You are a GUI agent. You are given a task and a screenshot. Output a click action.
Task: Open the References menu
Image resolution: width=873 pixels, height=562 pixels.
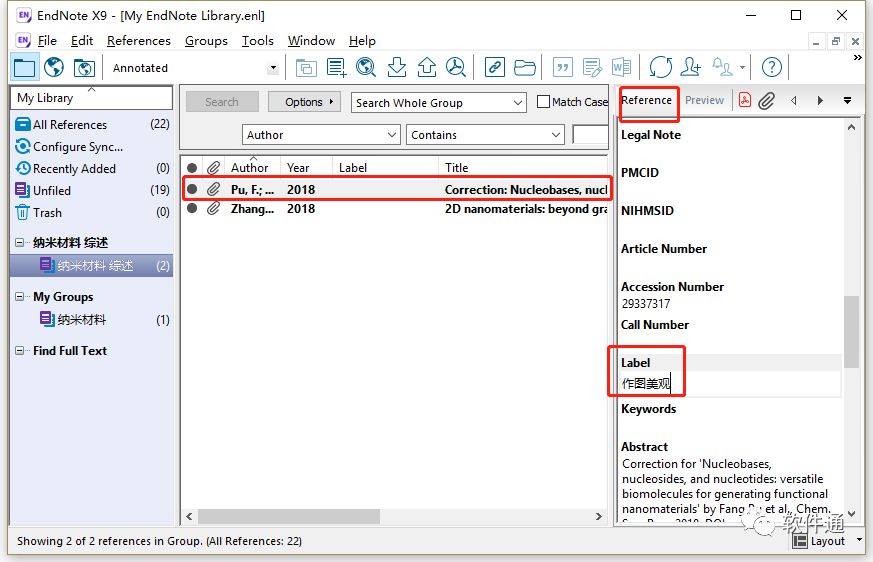[x=138, y=41]
